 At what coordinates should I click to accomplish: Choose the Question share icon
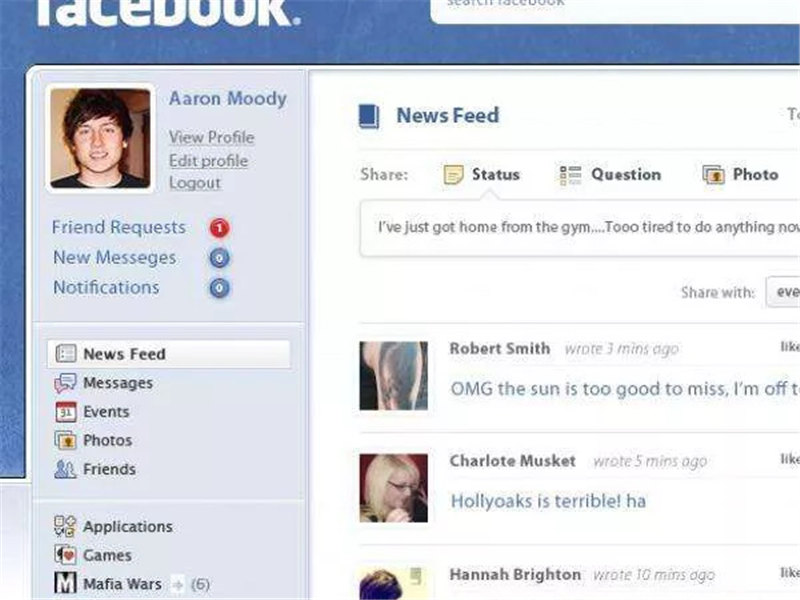[x=570, y=175]
